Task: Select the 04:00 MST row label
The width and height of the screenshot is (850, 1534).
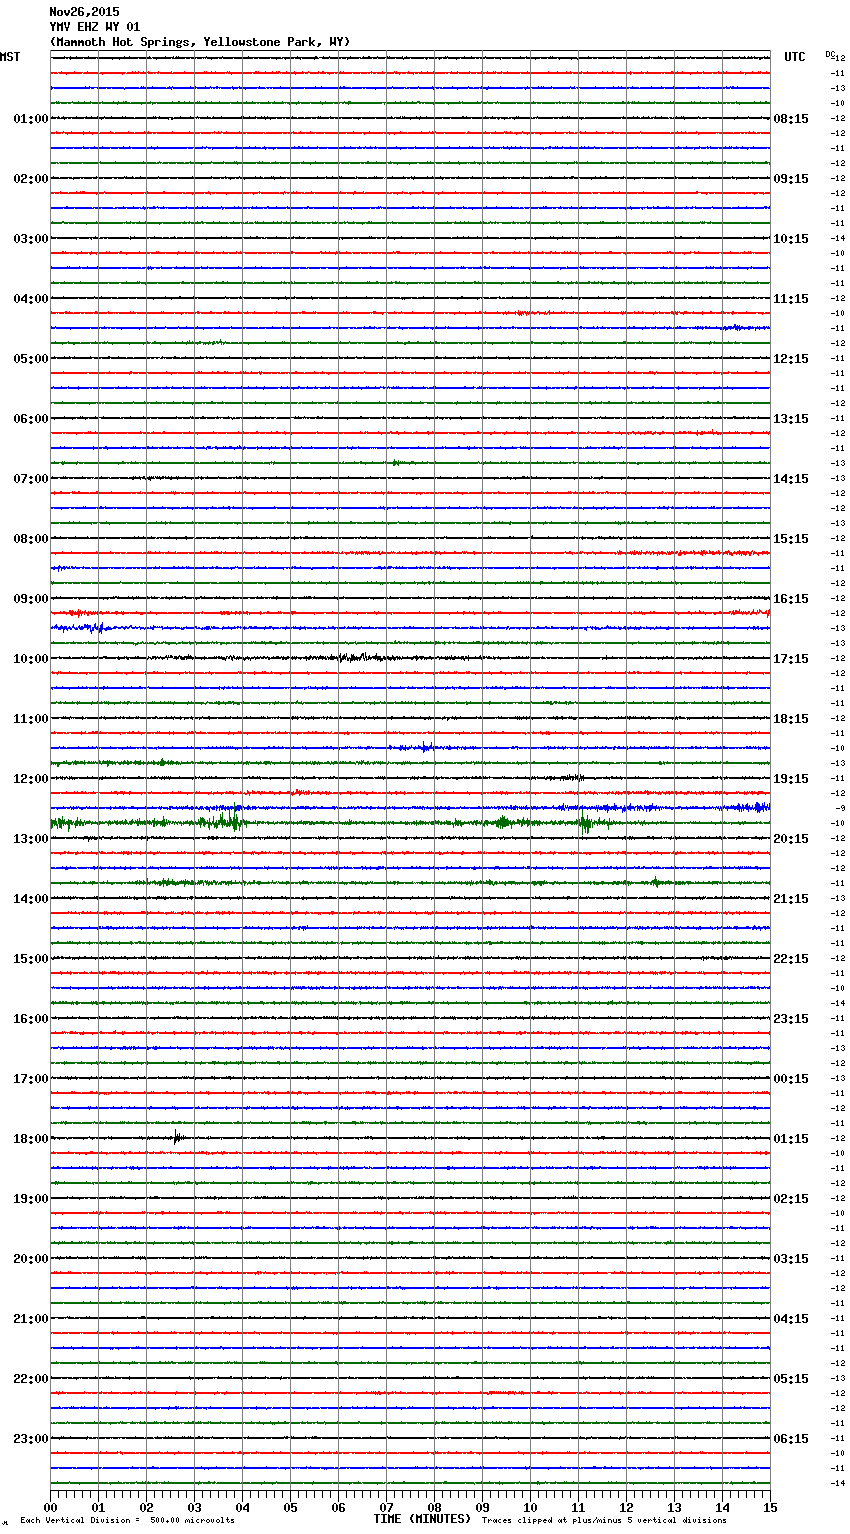Action: [31, 299]
